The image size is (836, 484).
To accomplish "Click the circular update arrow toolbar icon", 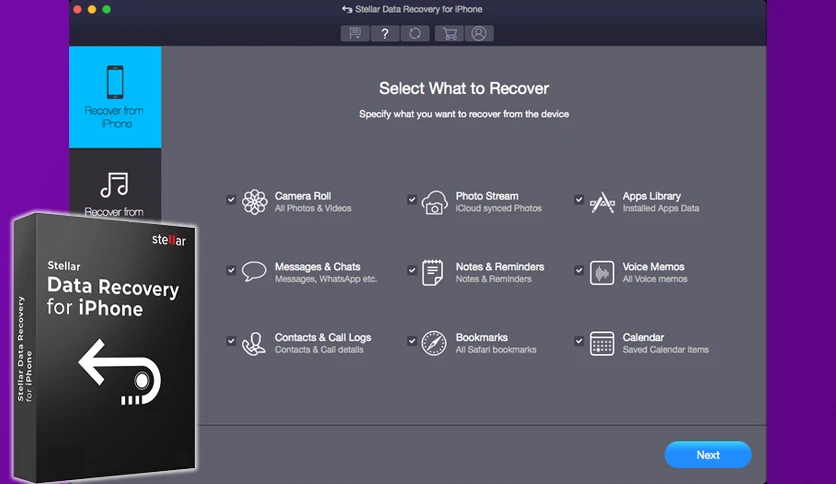I will tap(415, 34).
